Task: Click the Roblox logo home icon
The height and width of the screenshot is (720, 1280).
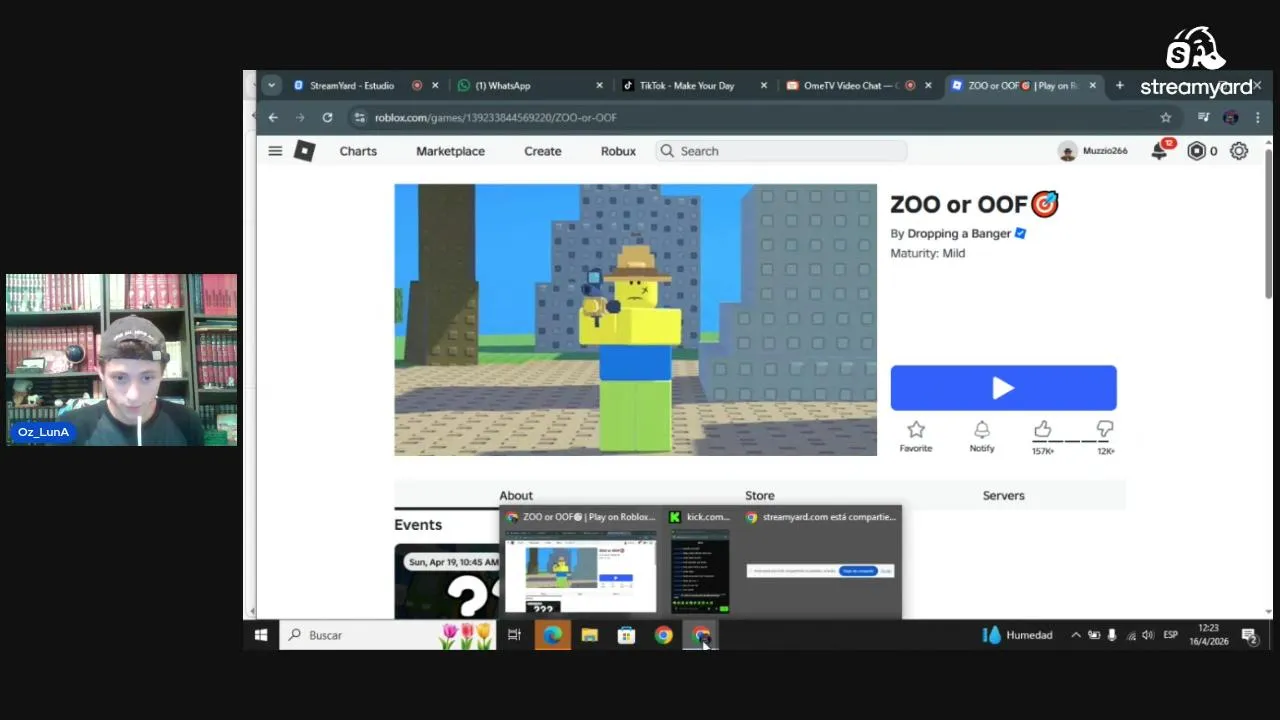Action: [305, 151]
